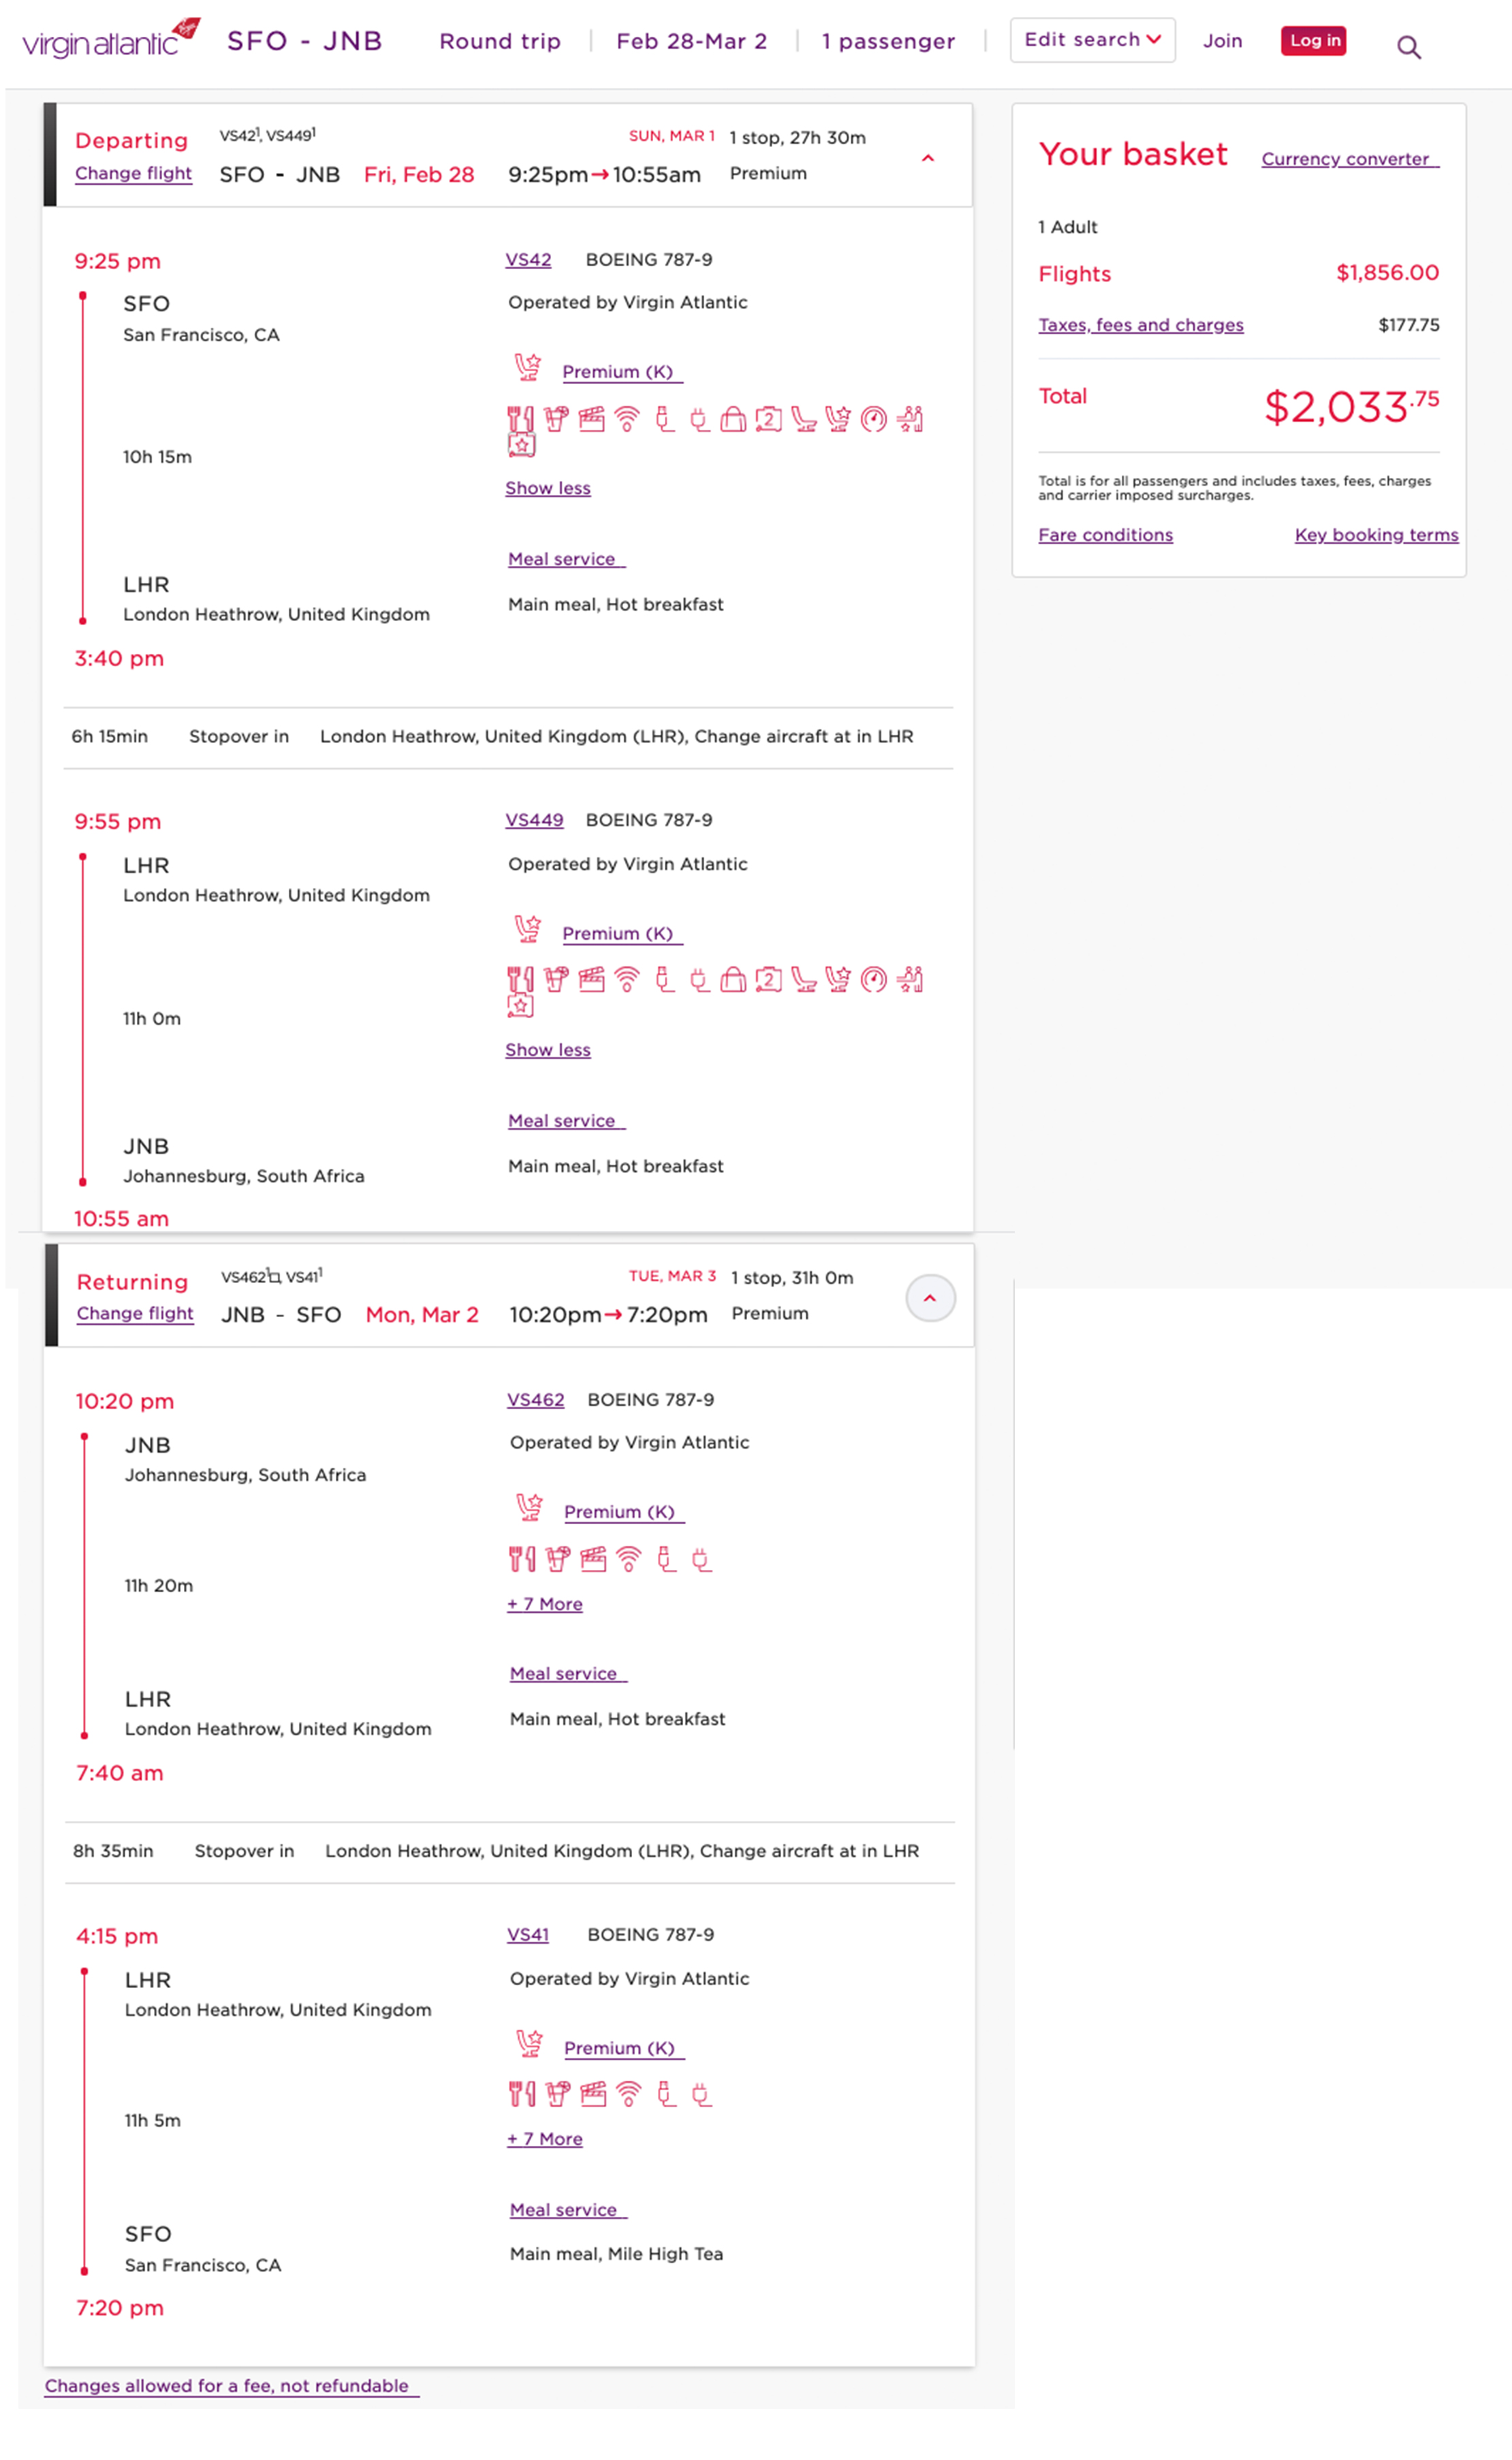
Task: Click the carry-on handbag icon for flight VS449
Action: point(733,979)
